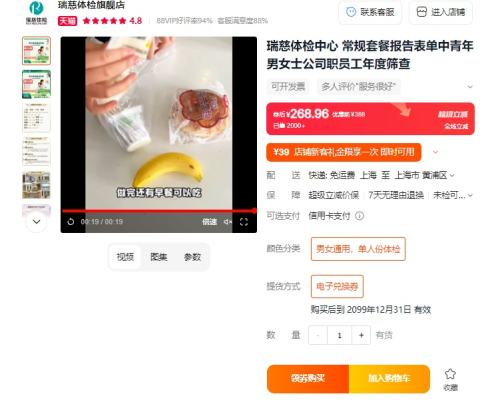Seek along the red video progress bar
Viewport: 500px width, 414px height.
(159, 211)
